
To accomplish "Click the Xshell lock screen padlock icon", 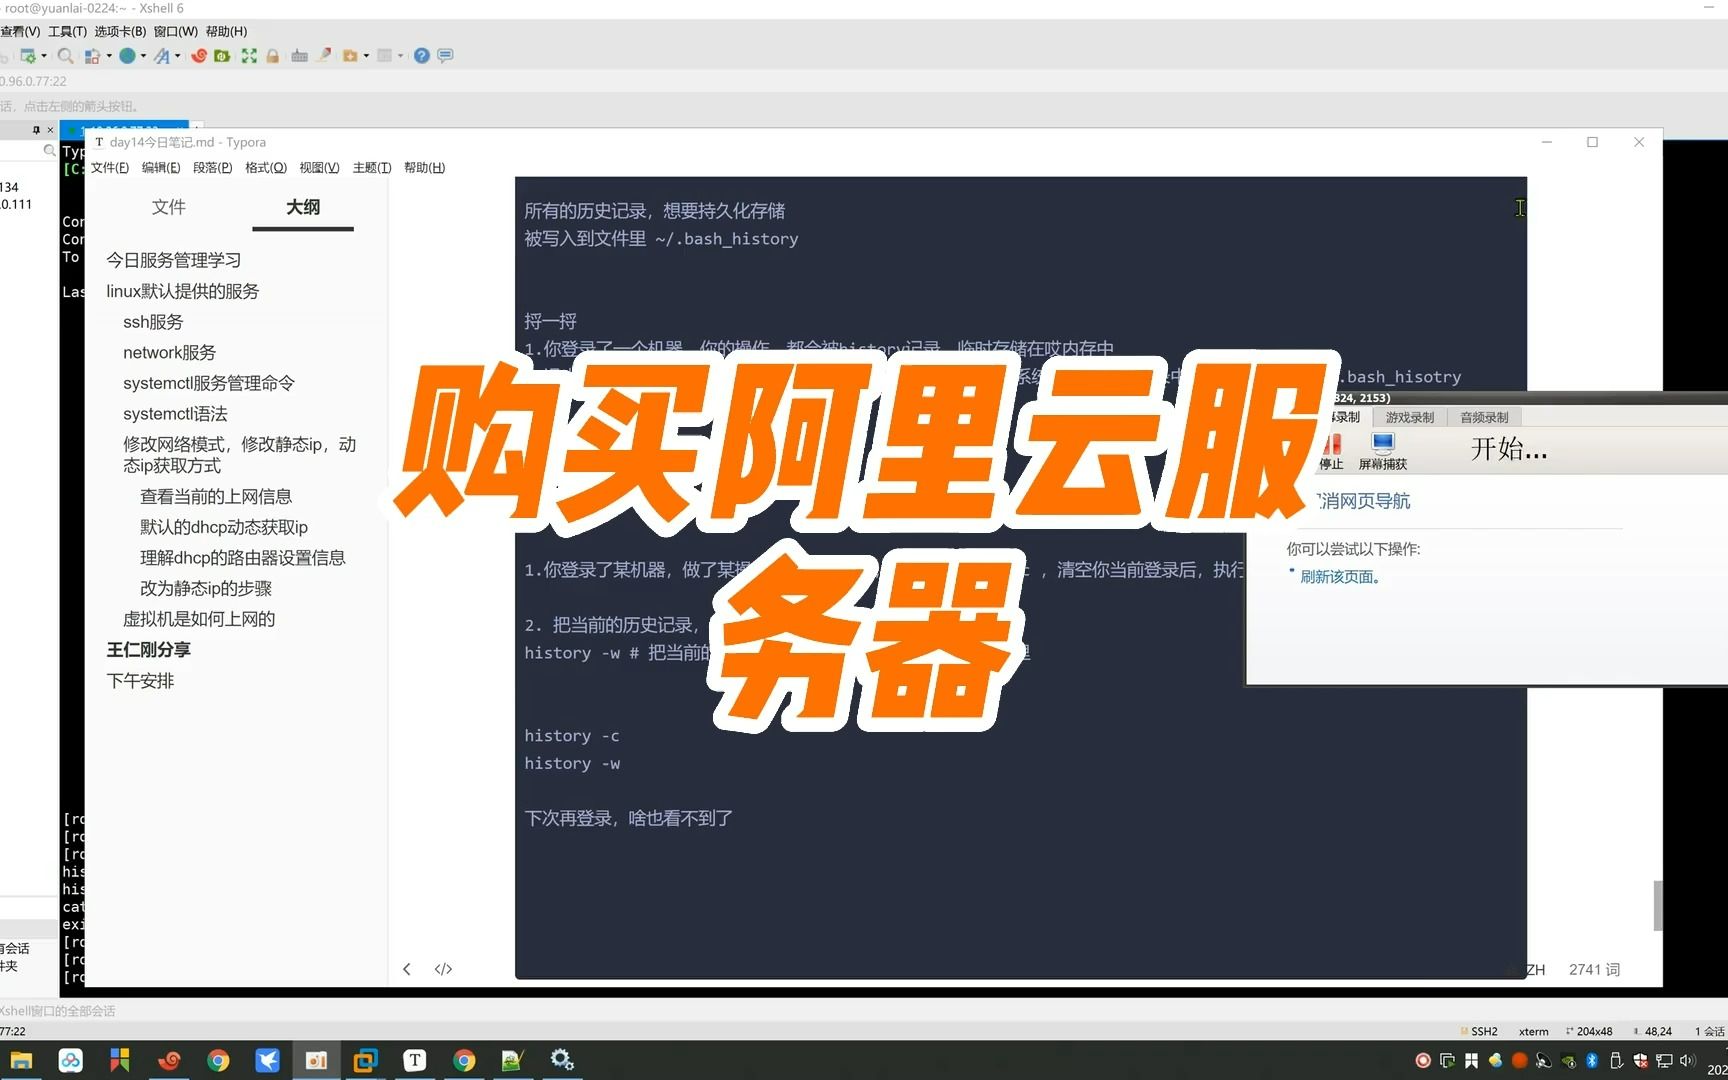I will click(x=272, y=56).
